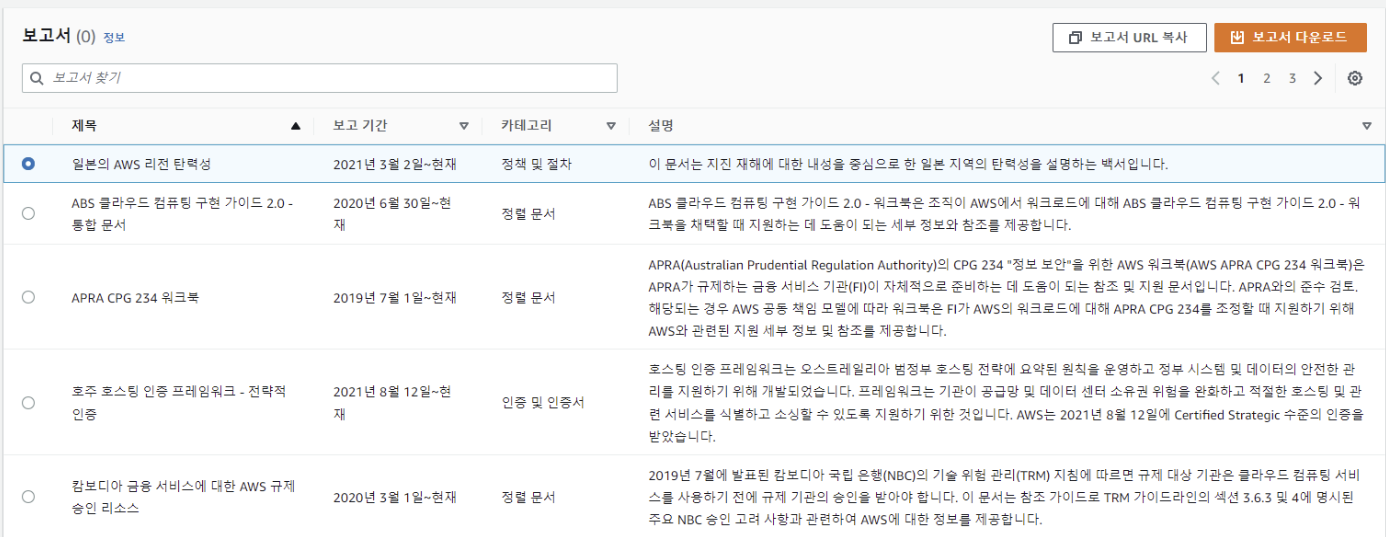Click title 캄보디아 금융 서비스에 대한 AWS 규제
Viewport: 1386px width, 537px height.
183,496
